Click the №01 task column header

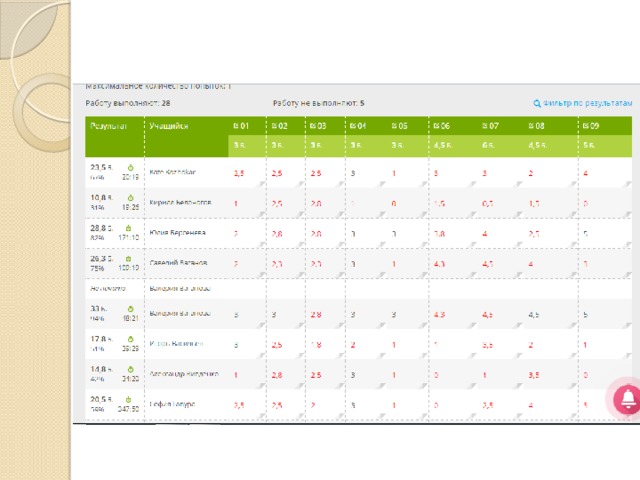241,126
